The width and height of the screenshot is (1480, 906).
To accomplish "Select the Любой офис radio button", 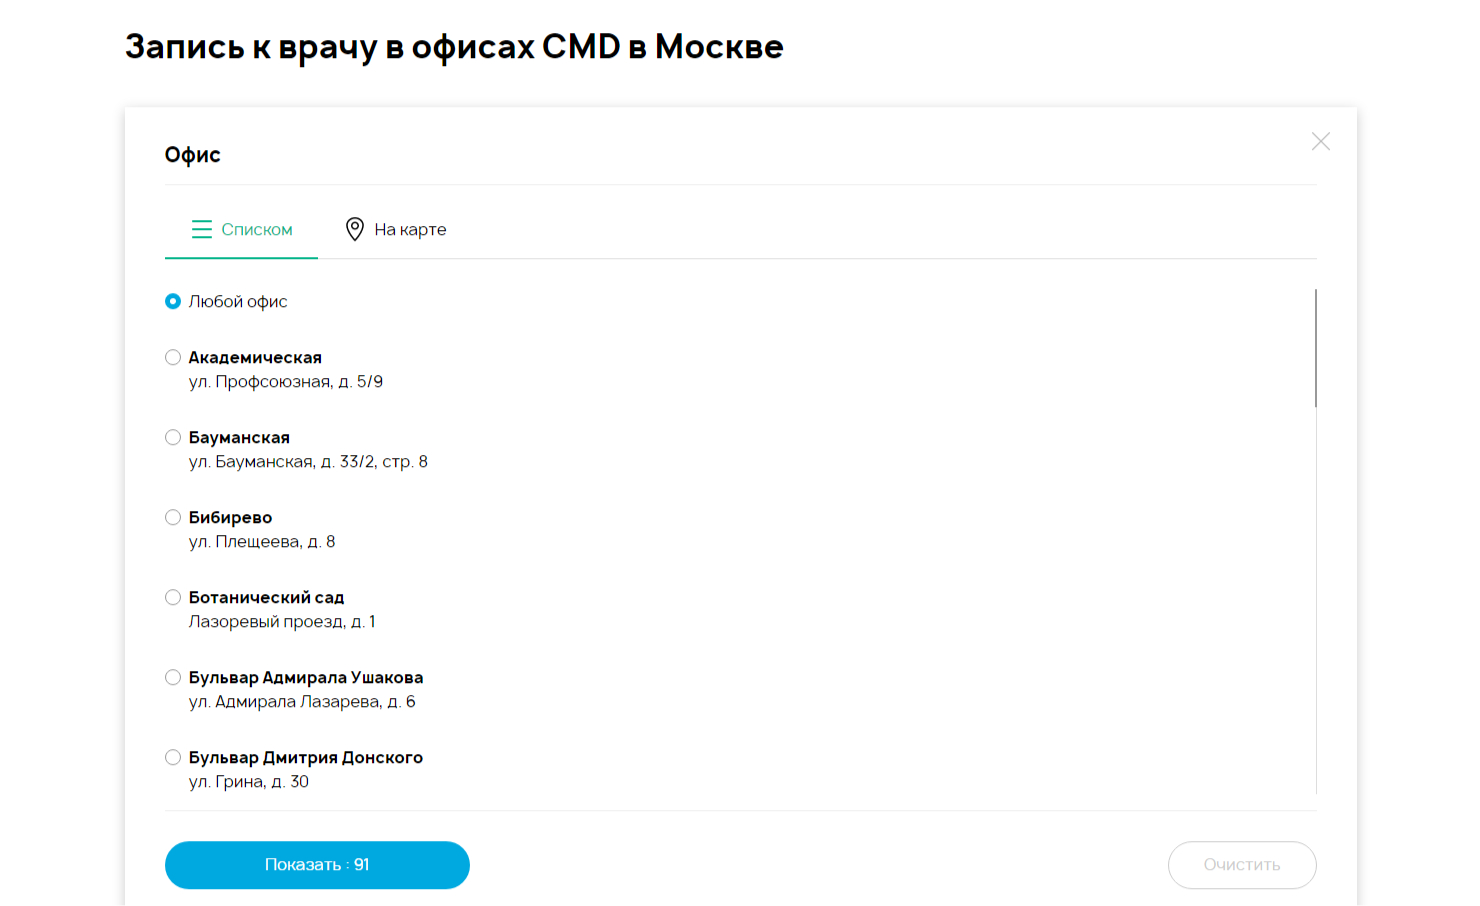I will click(x=173, y=301).
